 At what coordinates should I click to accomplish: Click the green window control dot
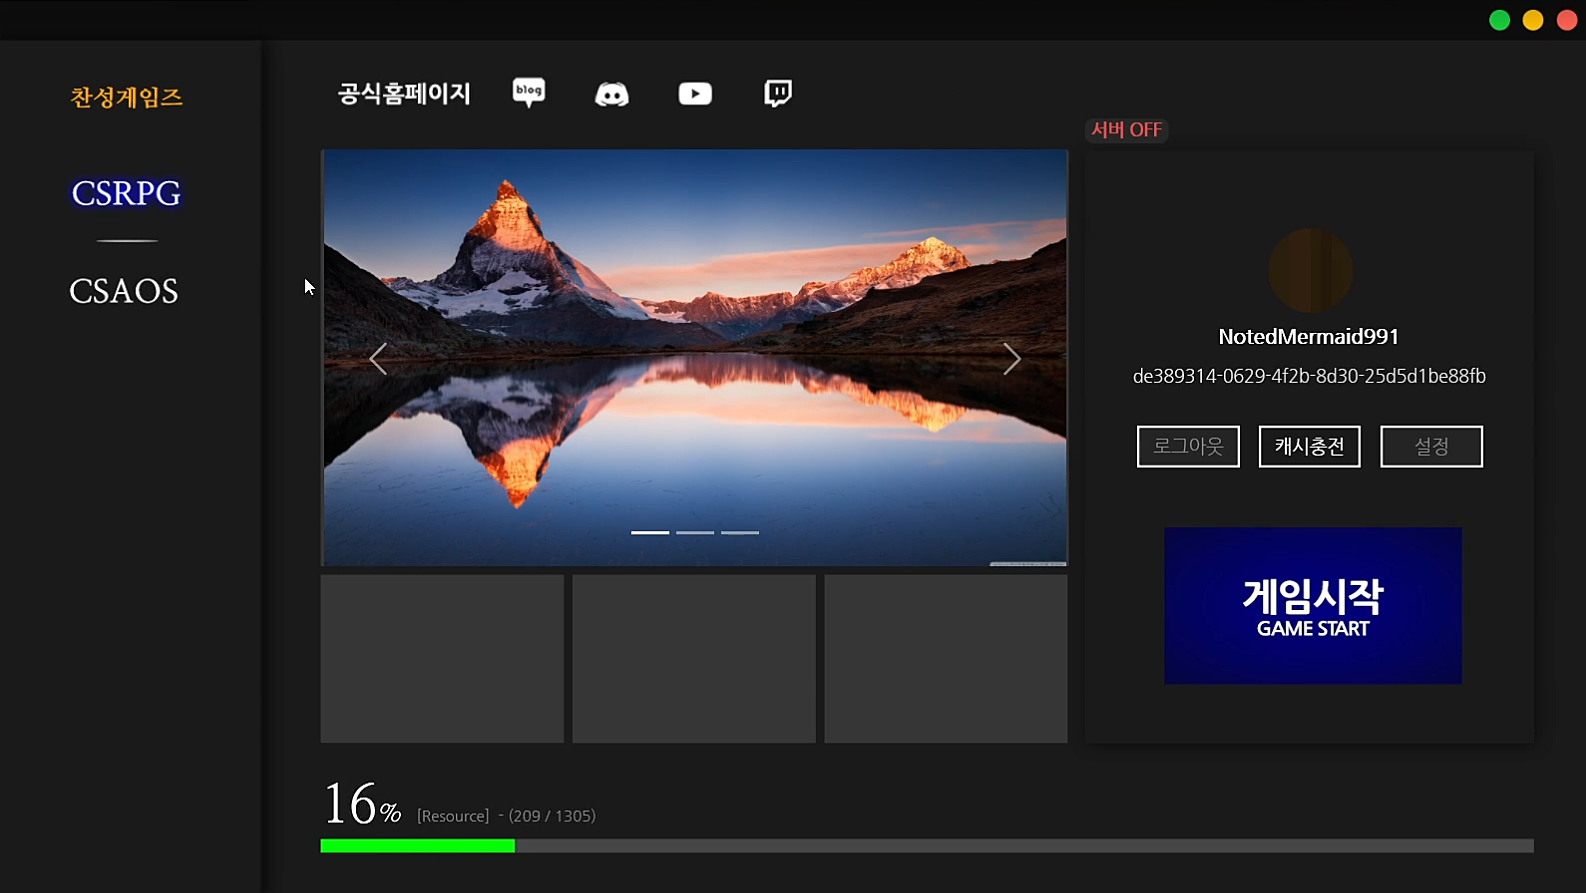pos(1499,21)
